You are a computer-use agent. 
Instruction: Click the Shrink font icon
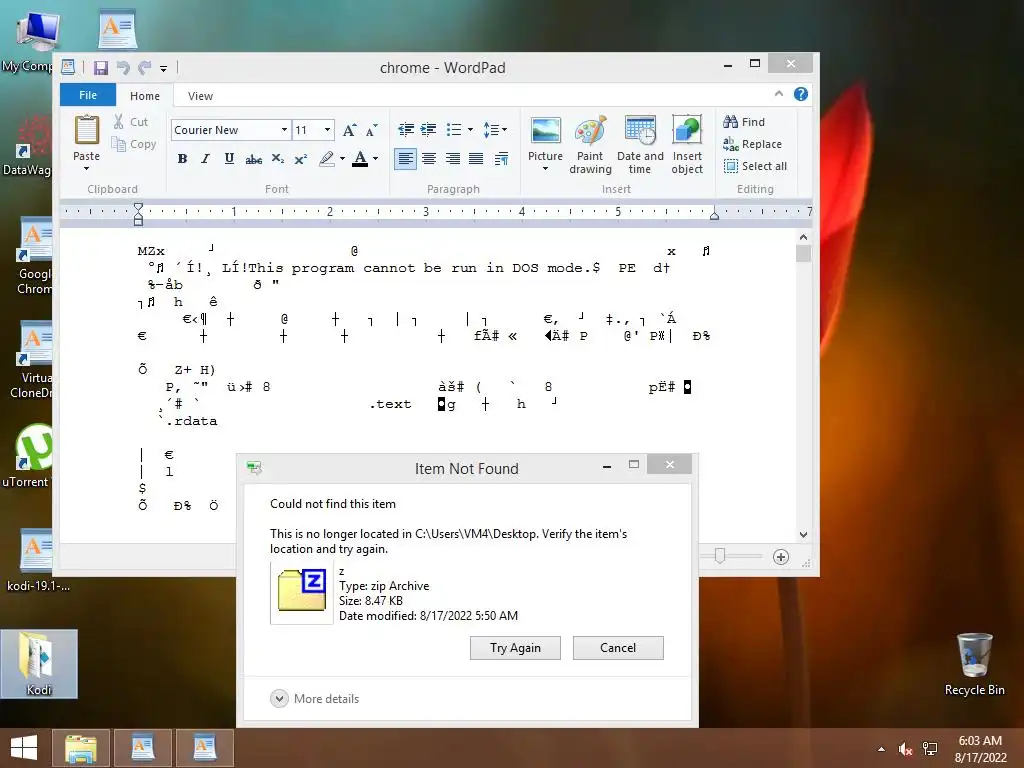click(372, 130)
